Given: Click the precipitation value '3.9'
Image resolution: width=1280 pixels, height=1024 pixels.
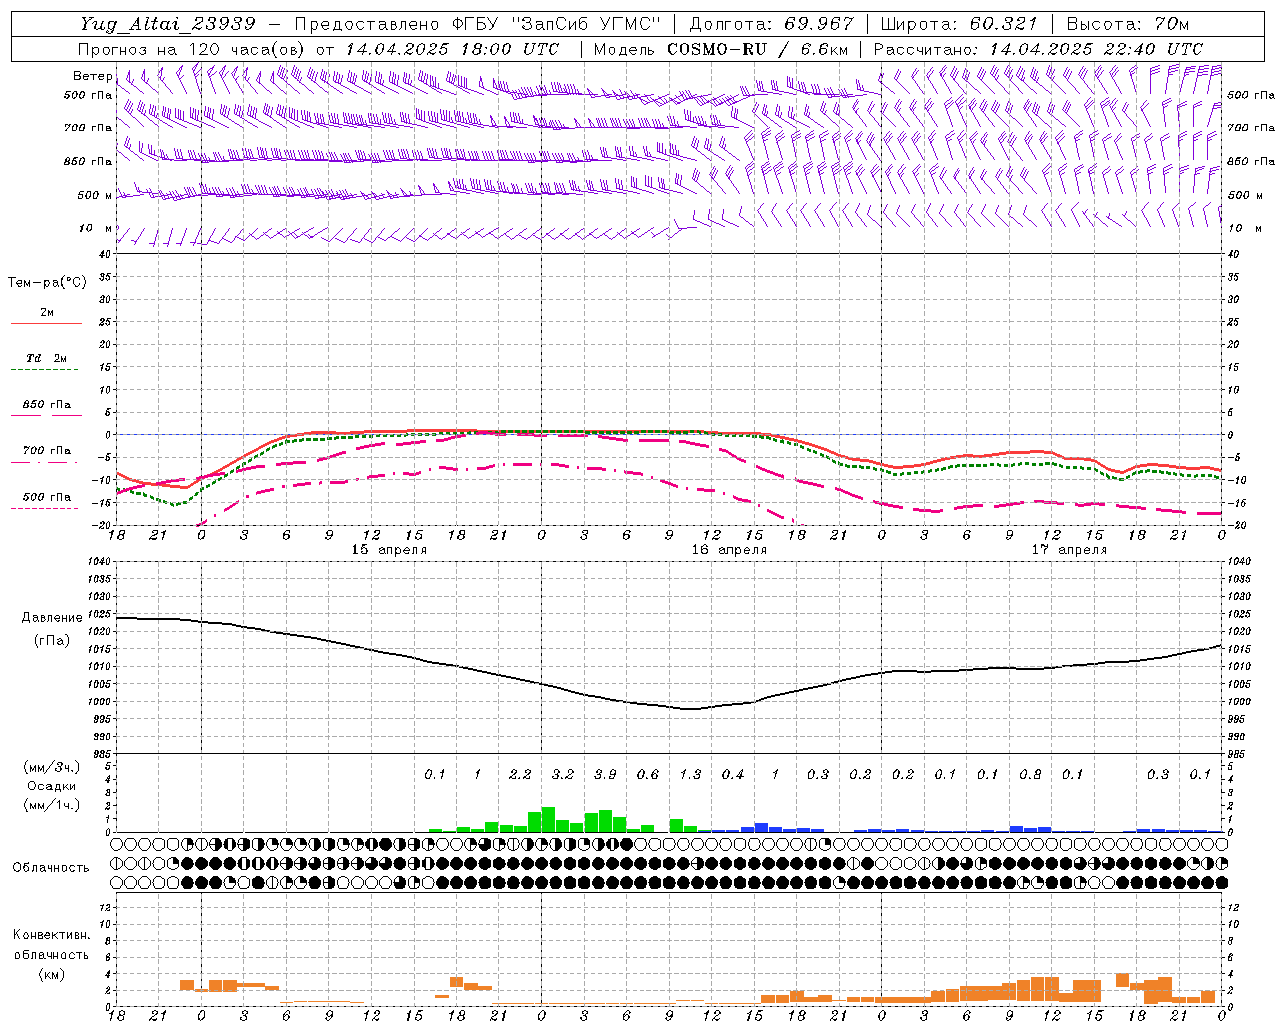Looking at the screenshot, I should [x=605, y=774].
